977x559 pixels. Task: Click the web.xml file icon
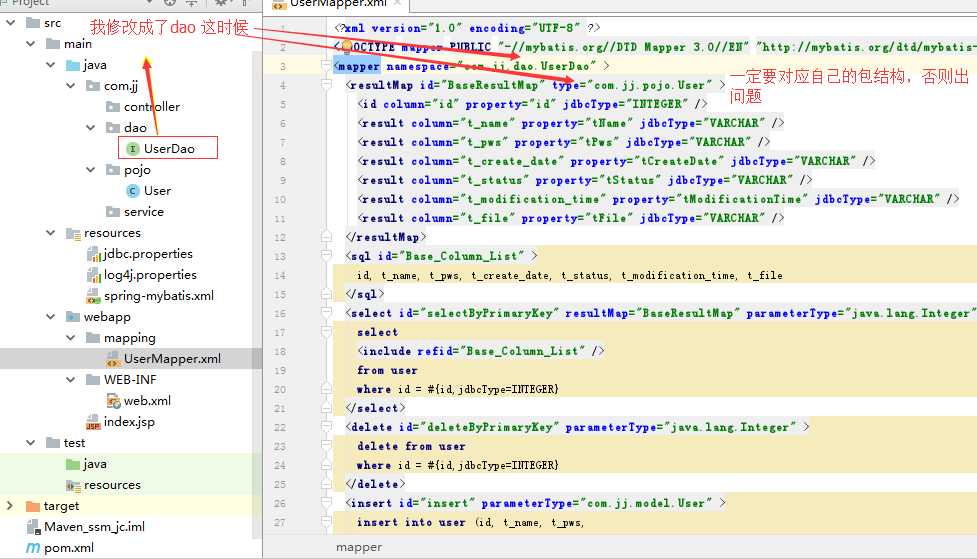113,401
